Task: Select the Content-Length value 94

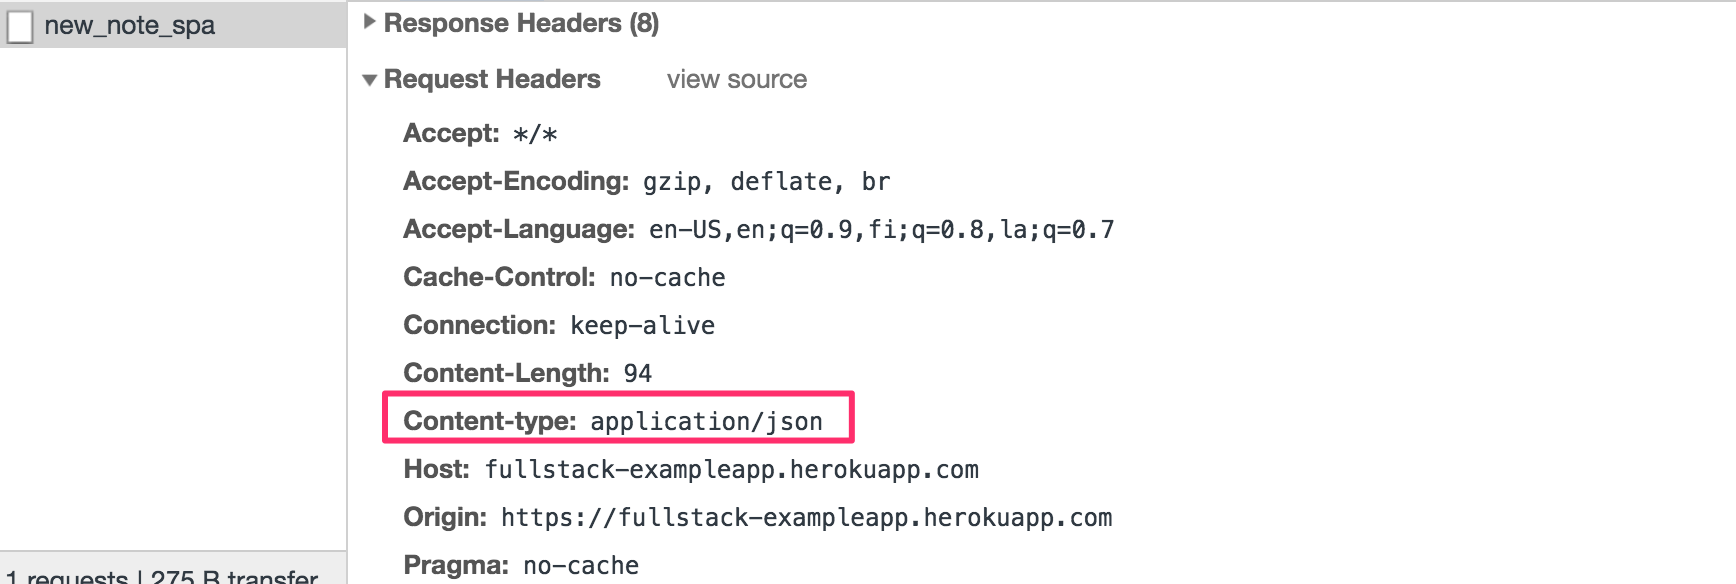Action: 637,374
